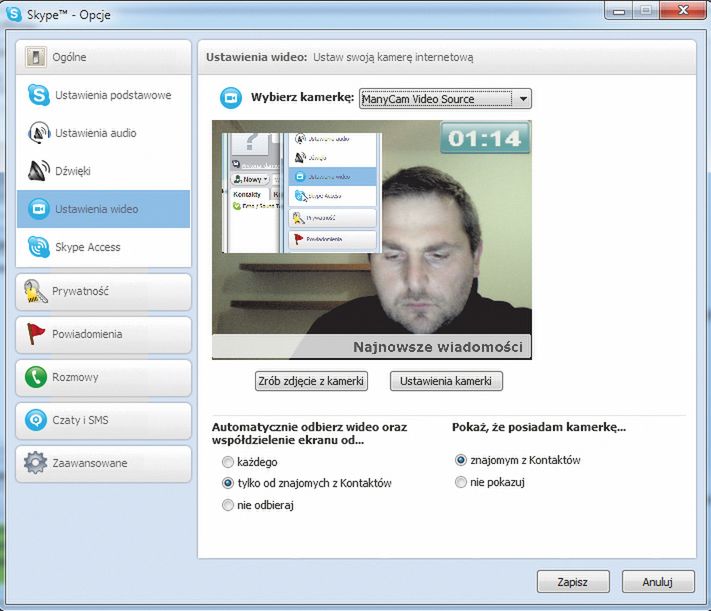Click Zrób zdjęcie z kamerki button

[311, 381]
